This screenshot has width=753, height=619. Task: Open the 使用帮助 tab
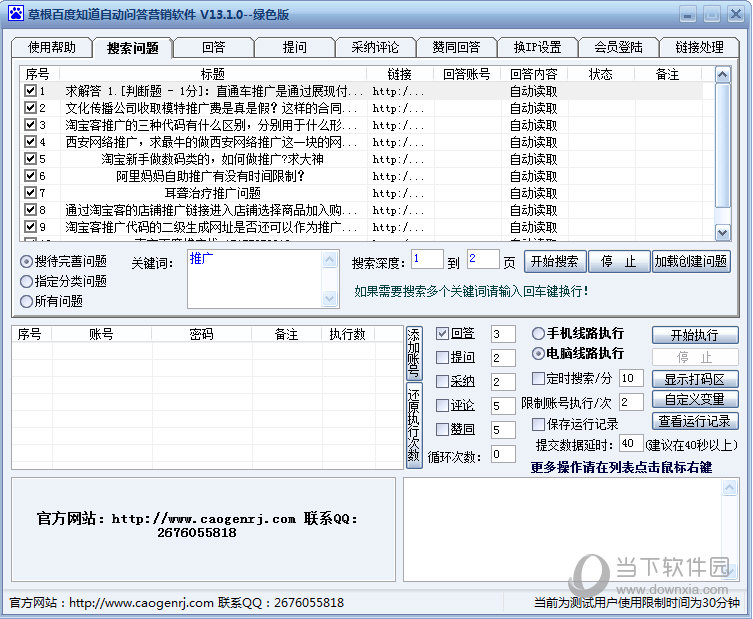pyautogui.click(x=51, y=47)
